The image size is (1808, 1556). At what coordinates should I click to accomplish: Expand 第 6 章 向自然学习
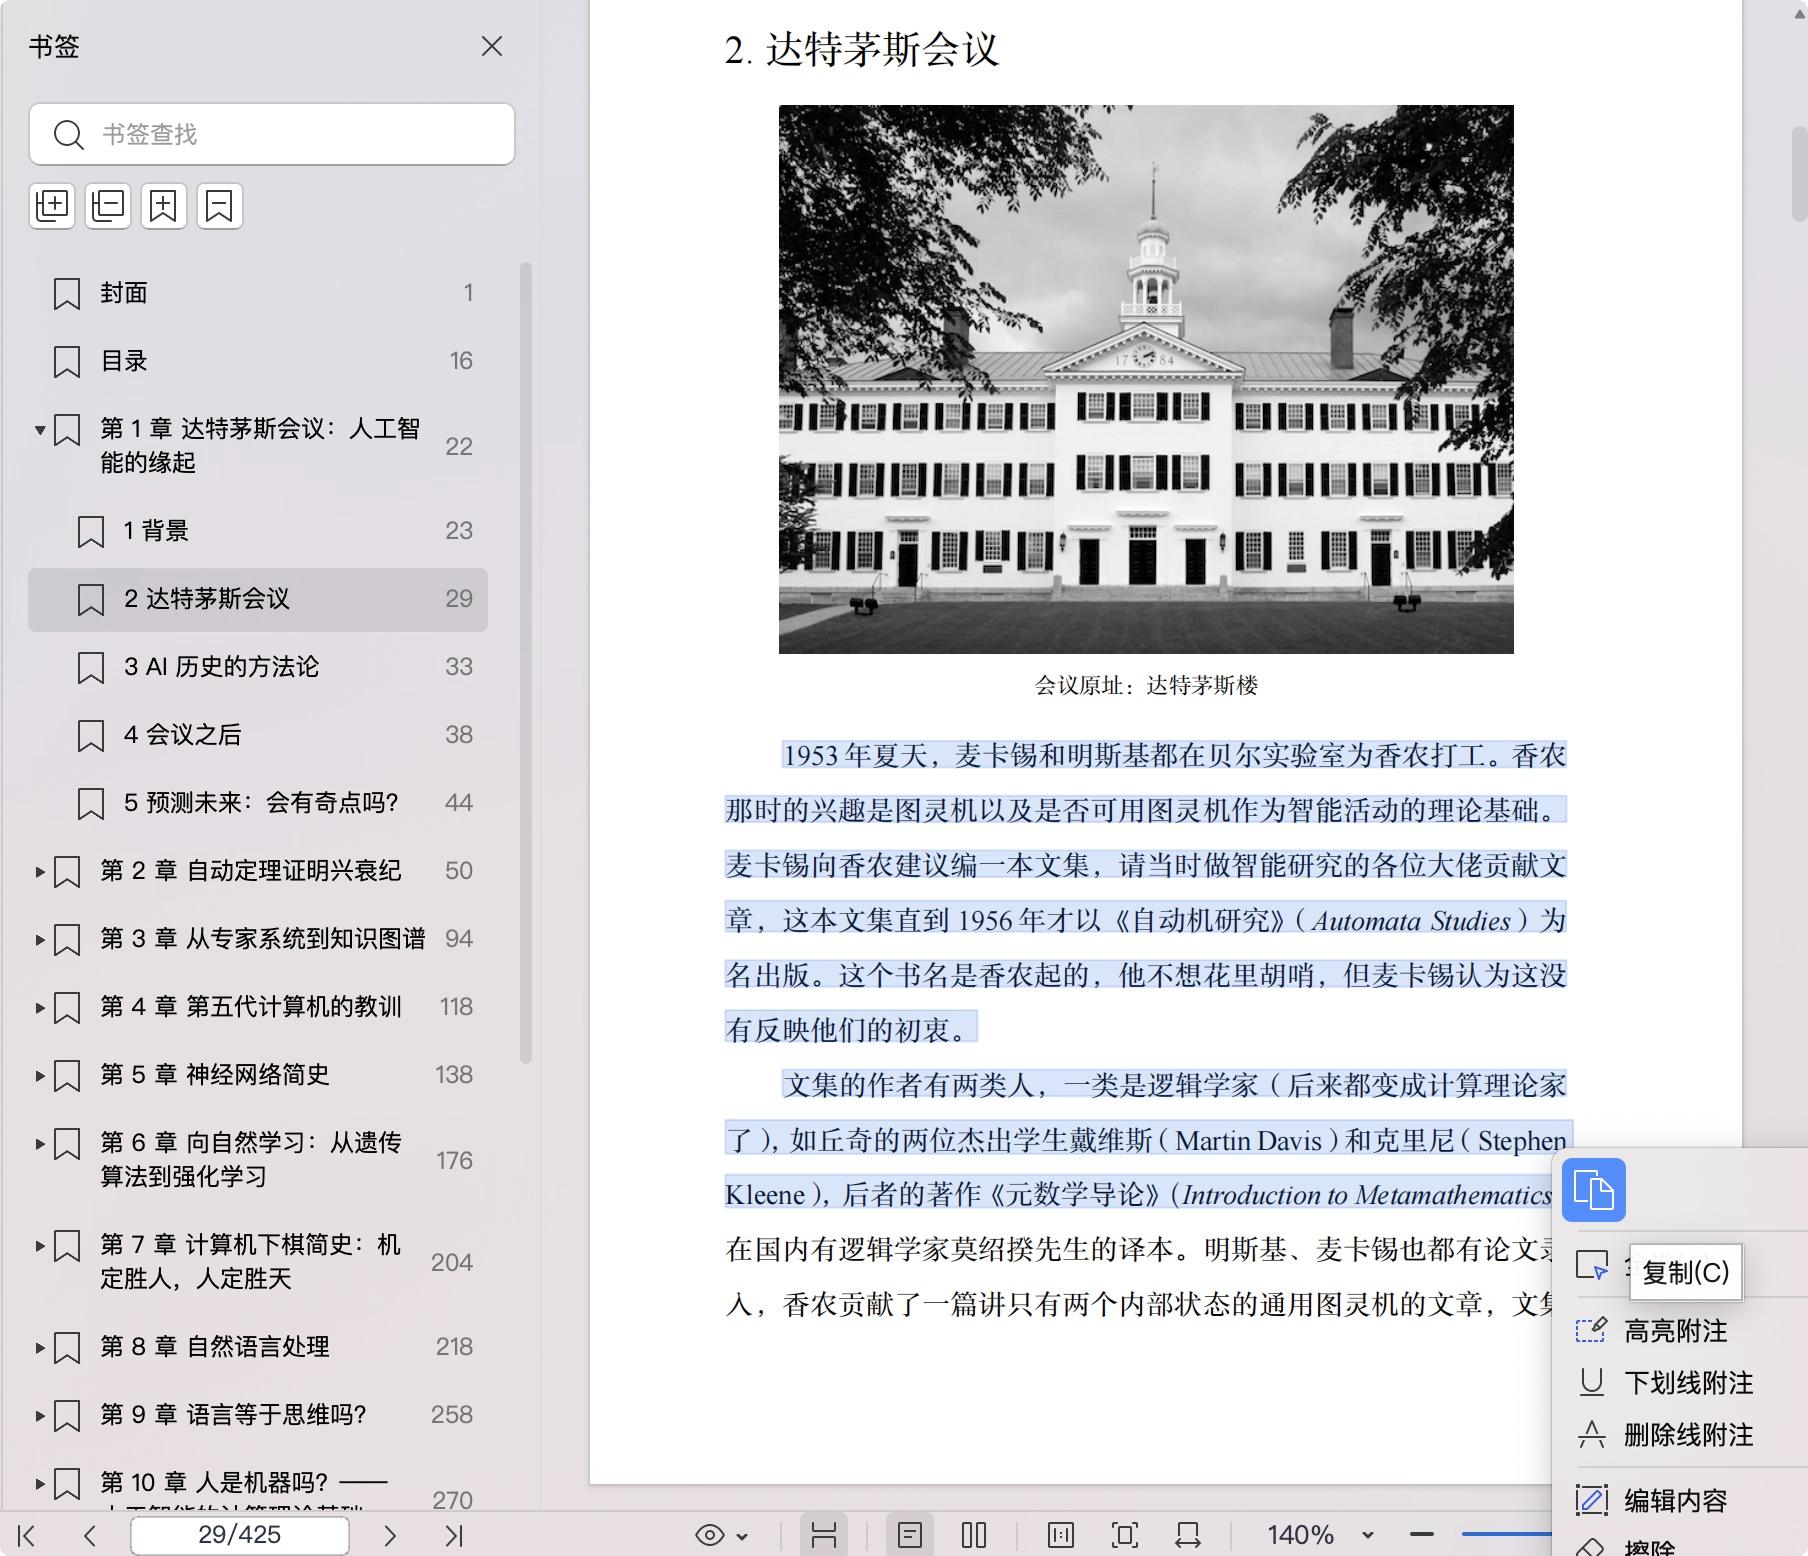(x=40, y=1143)
